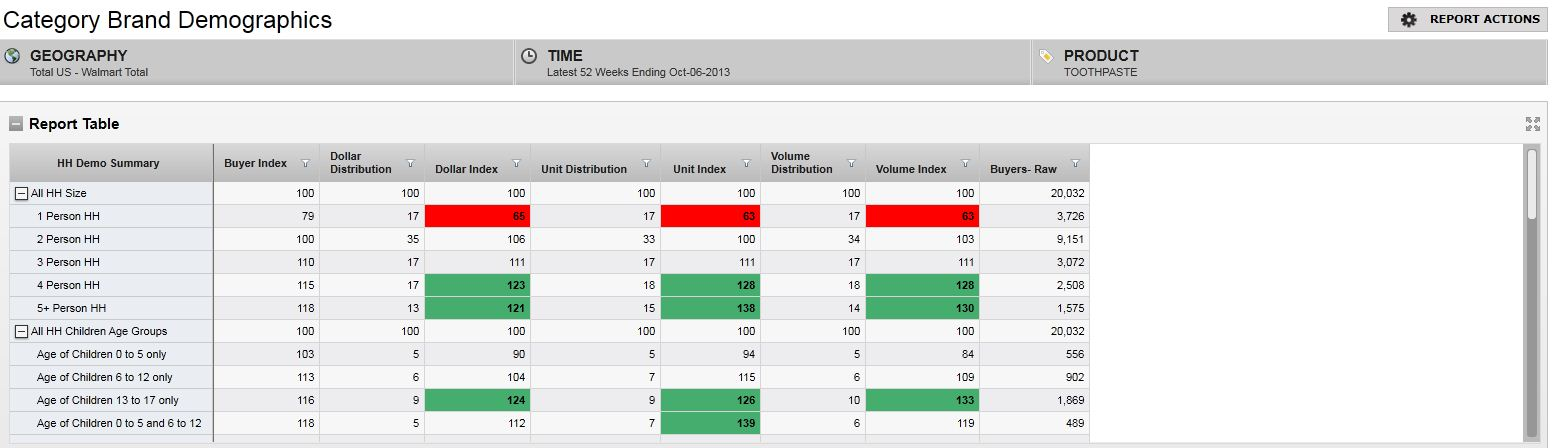Click the Unit Index filter icon

coord(746,163)
